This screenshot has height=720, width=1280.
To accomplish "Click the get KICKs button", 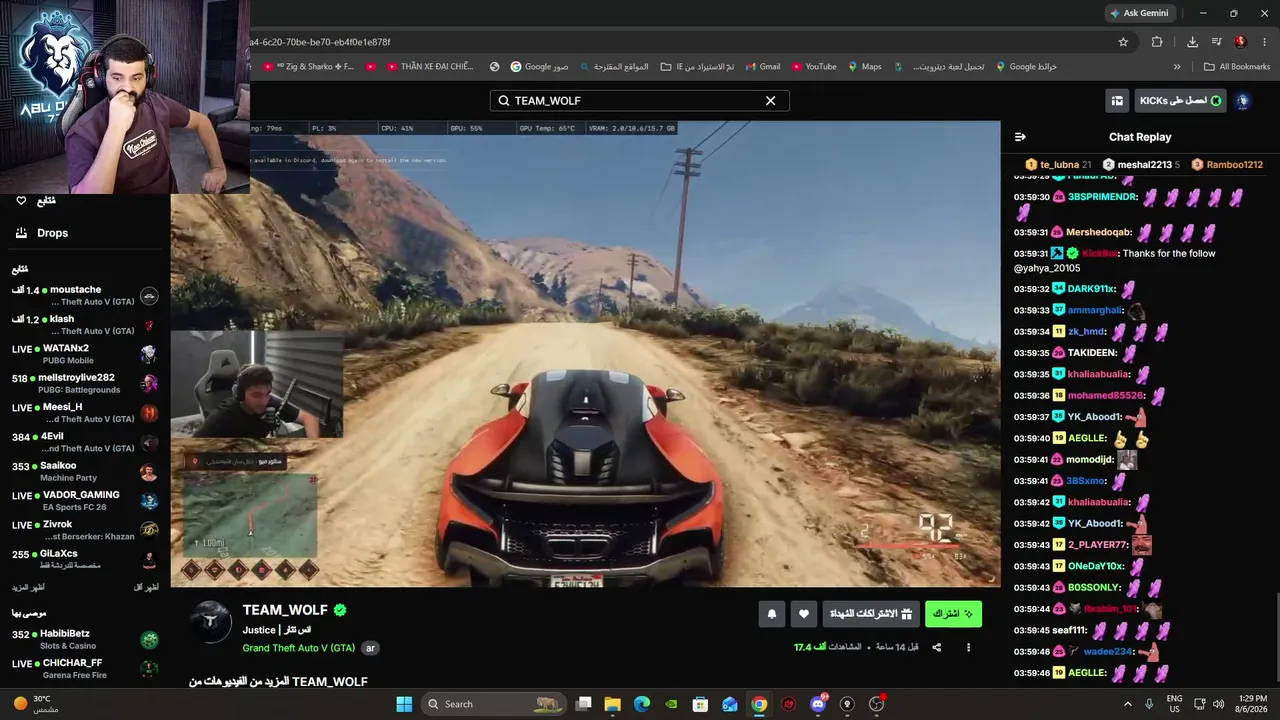I will tap(1181, 101).
